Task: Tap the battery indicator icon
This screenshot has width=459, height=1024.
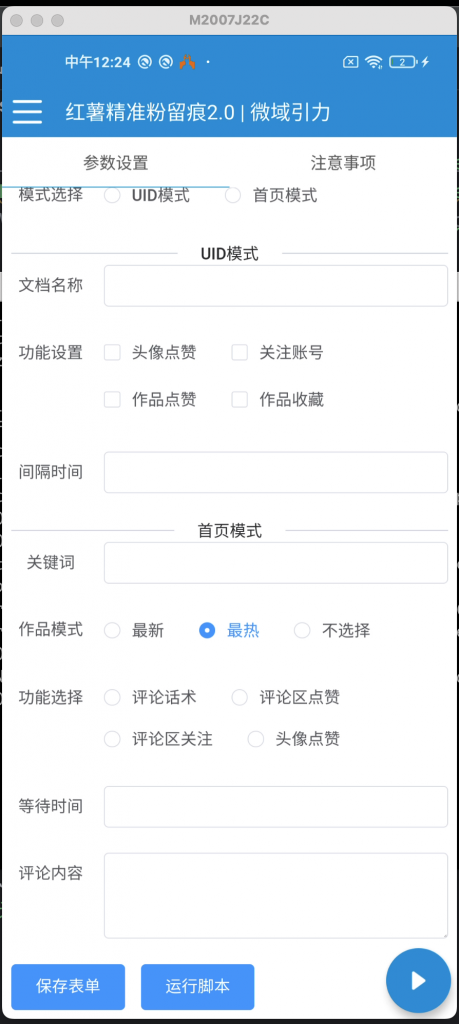Action: tap(404, 62)
